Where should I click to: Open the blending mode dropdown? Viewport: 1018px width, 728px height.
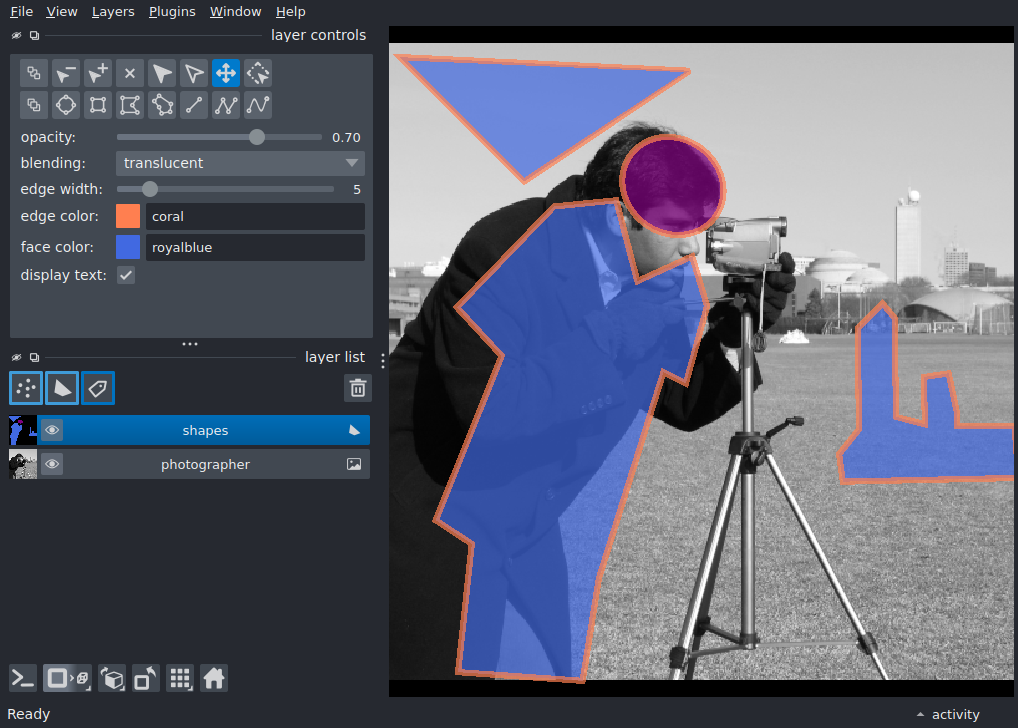[x=240, y=163]
